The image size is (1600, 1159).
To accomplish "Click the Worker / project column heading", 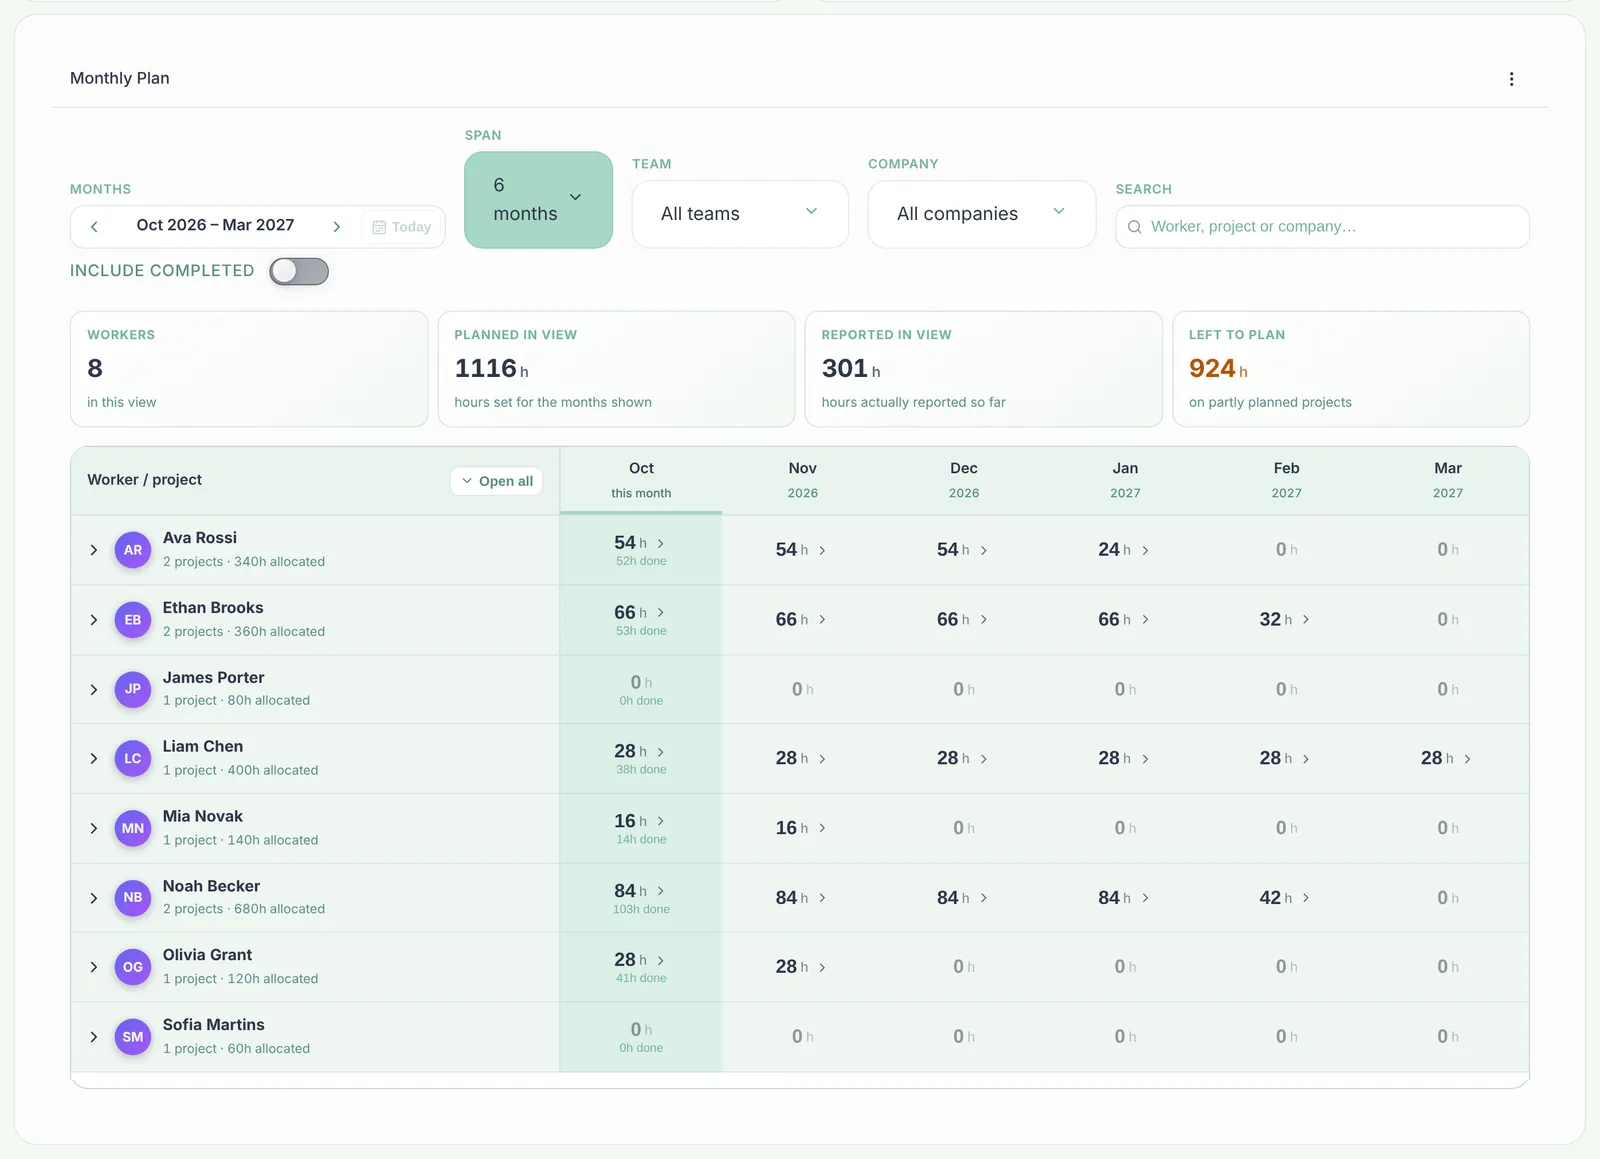I will (145, 480).
